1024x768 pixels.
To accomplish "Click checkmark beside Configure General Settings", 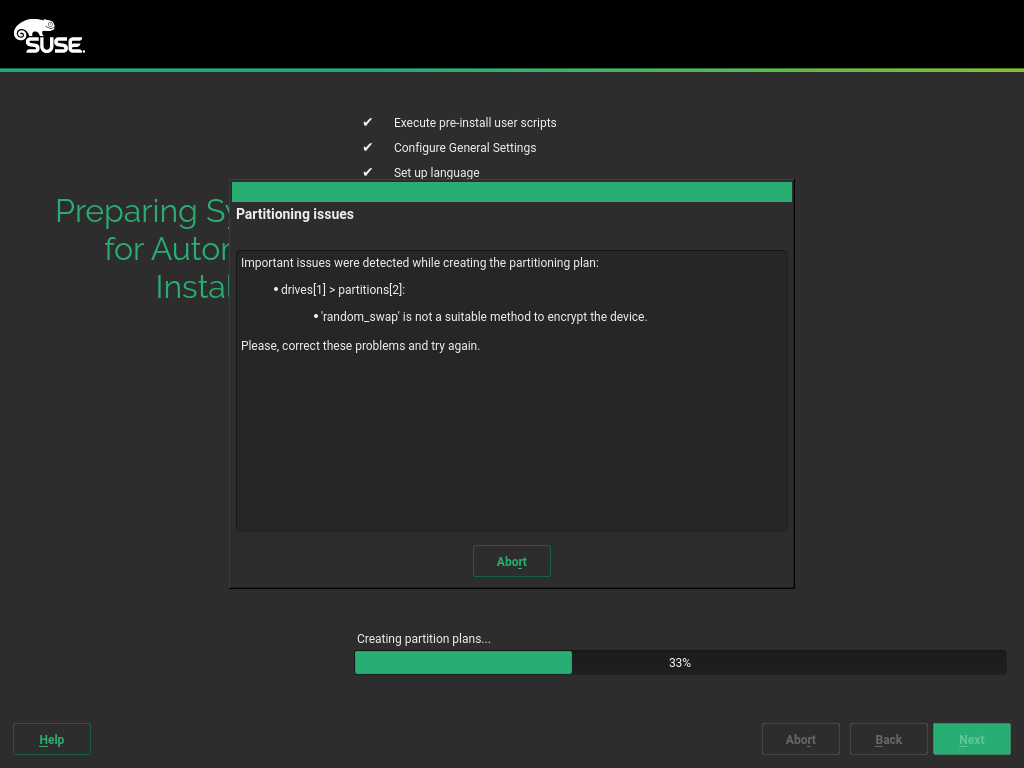I will tap(367, 148).
